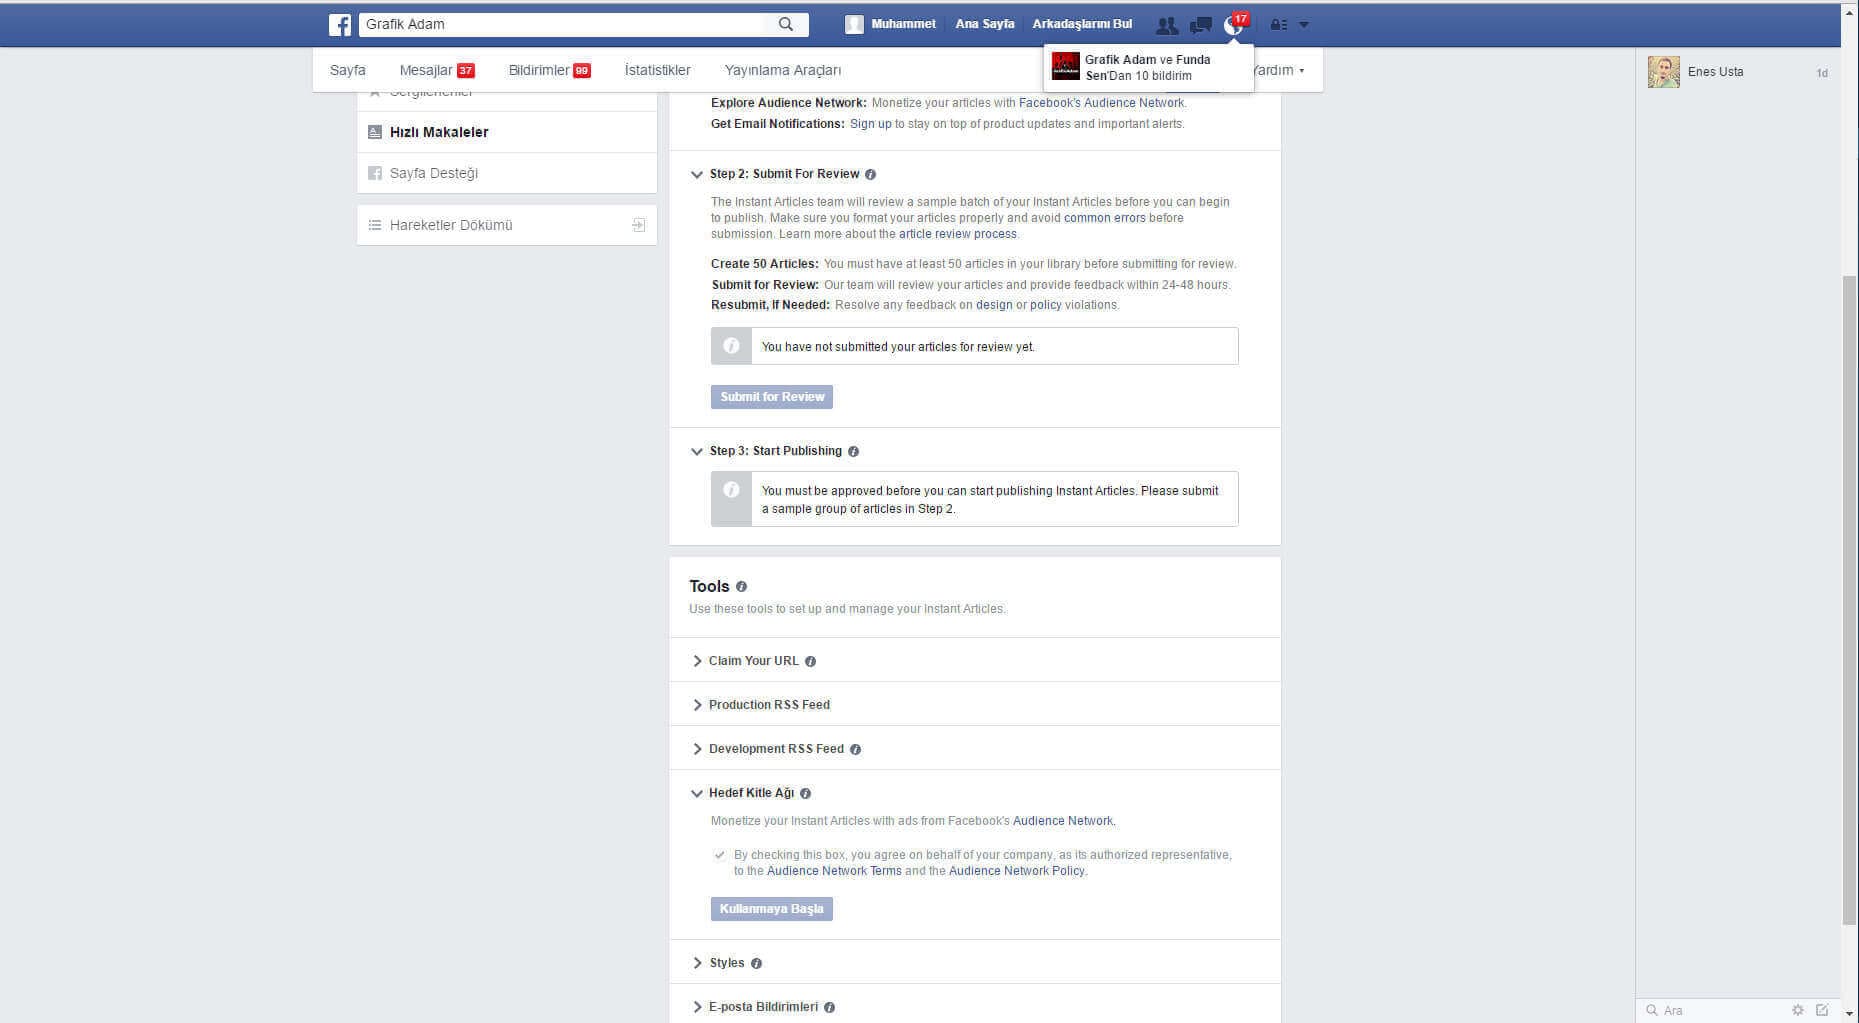Open Ana Sayfa link in top bar
1859x1023 pixels.
tap(984, 24)
